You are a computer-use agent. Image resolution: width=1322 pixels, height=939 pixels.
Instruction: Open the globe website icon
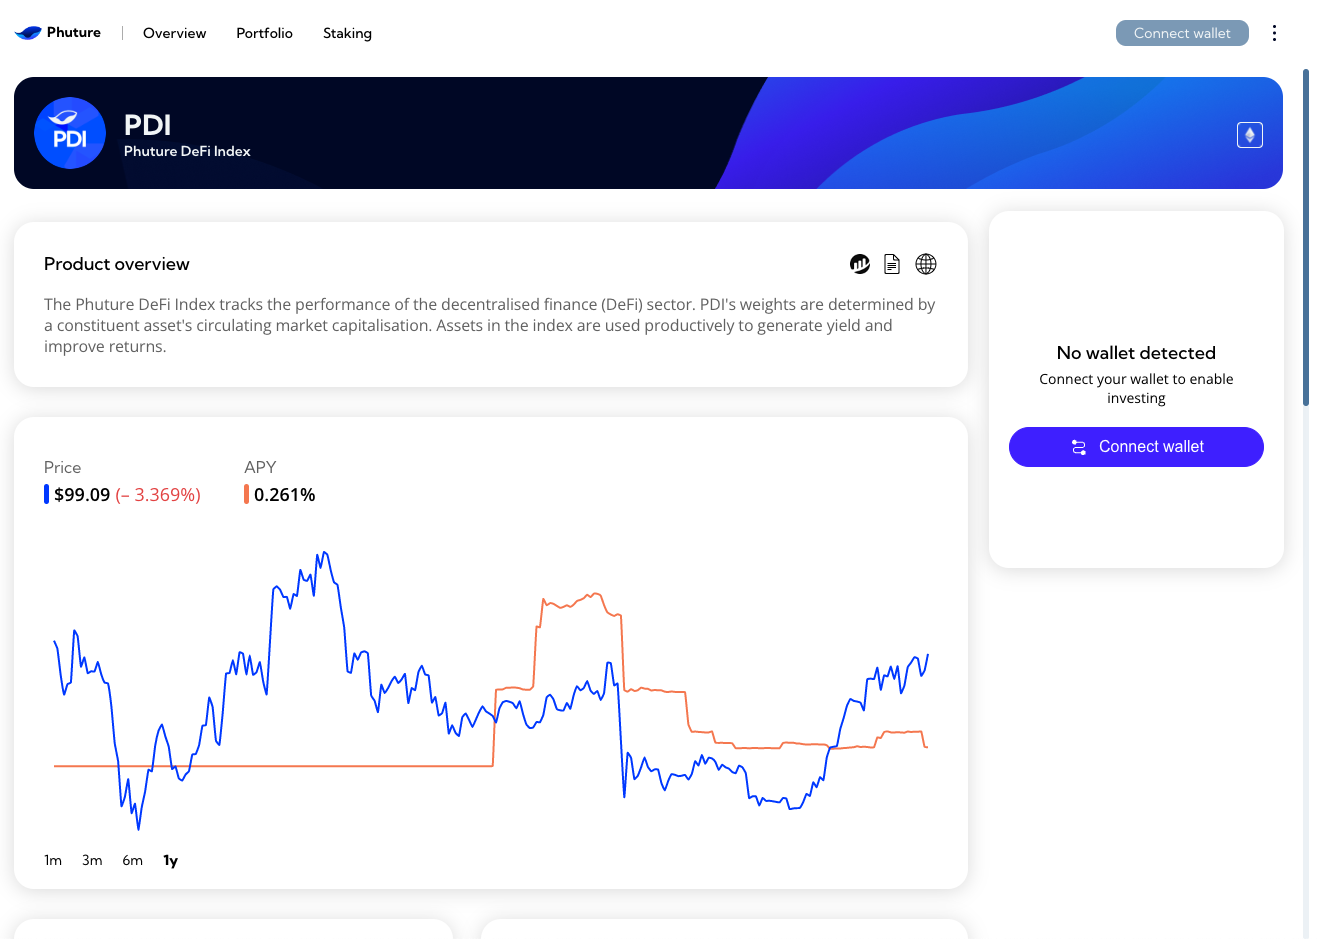click(926, 264)
